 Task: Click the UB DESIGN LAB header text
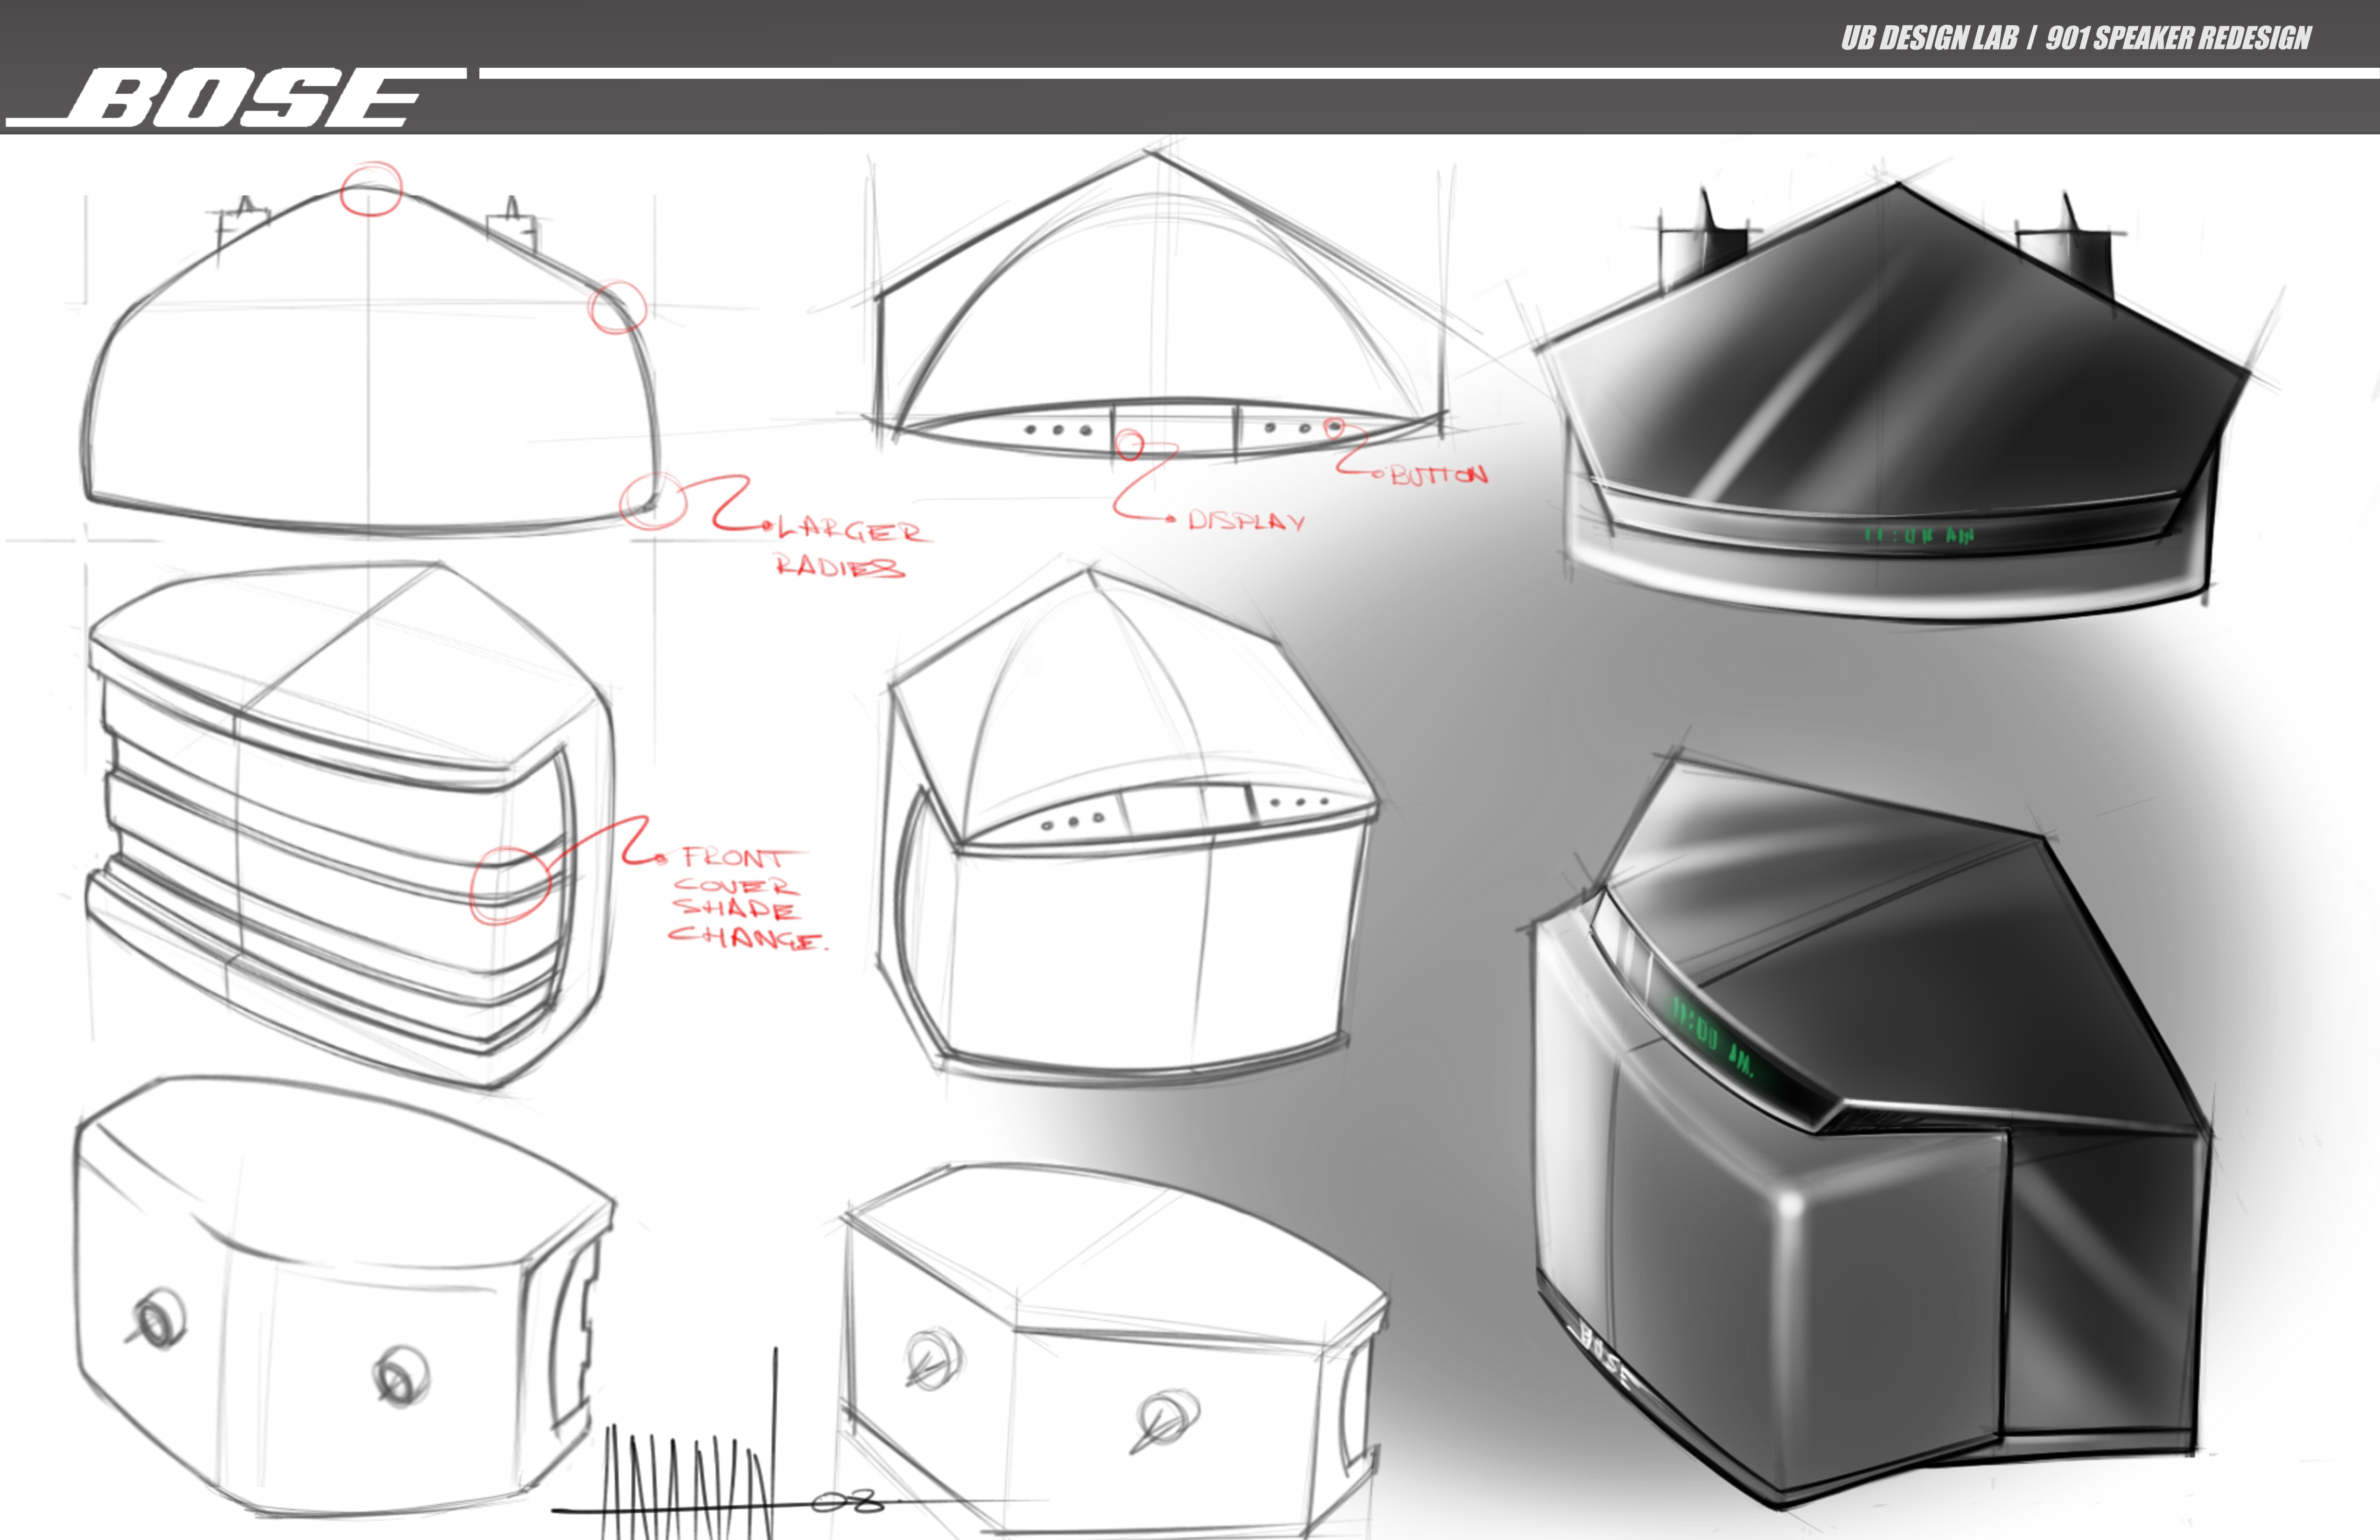(1929, 38)
